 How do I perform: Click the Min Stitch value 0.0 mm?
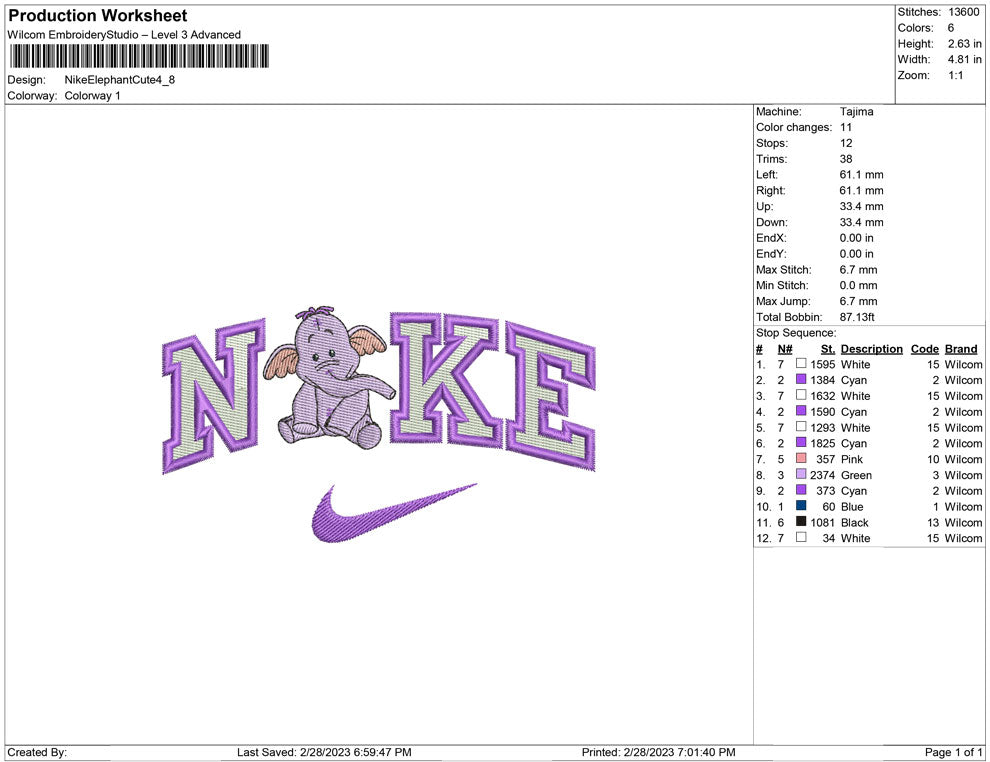[x=858, y=285]
